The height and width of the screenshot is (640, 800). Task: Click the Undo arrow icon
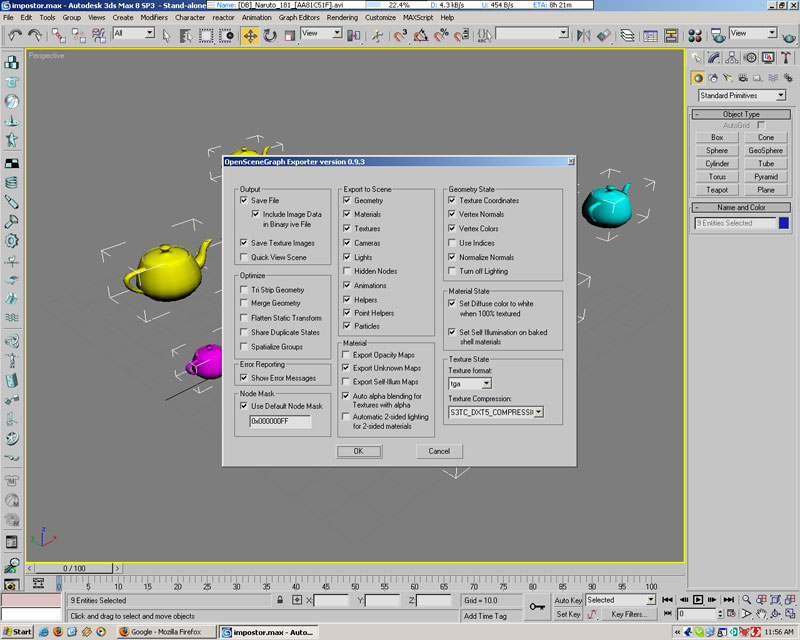coord(15,35)
